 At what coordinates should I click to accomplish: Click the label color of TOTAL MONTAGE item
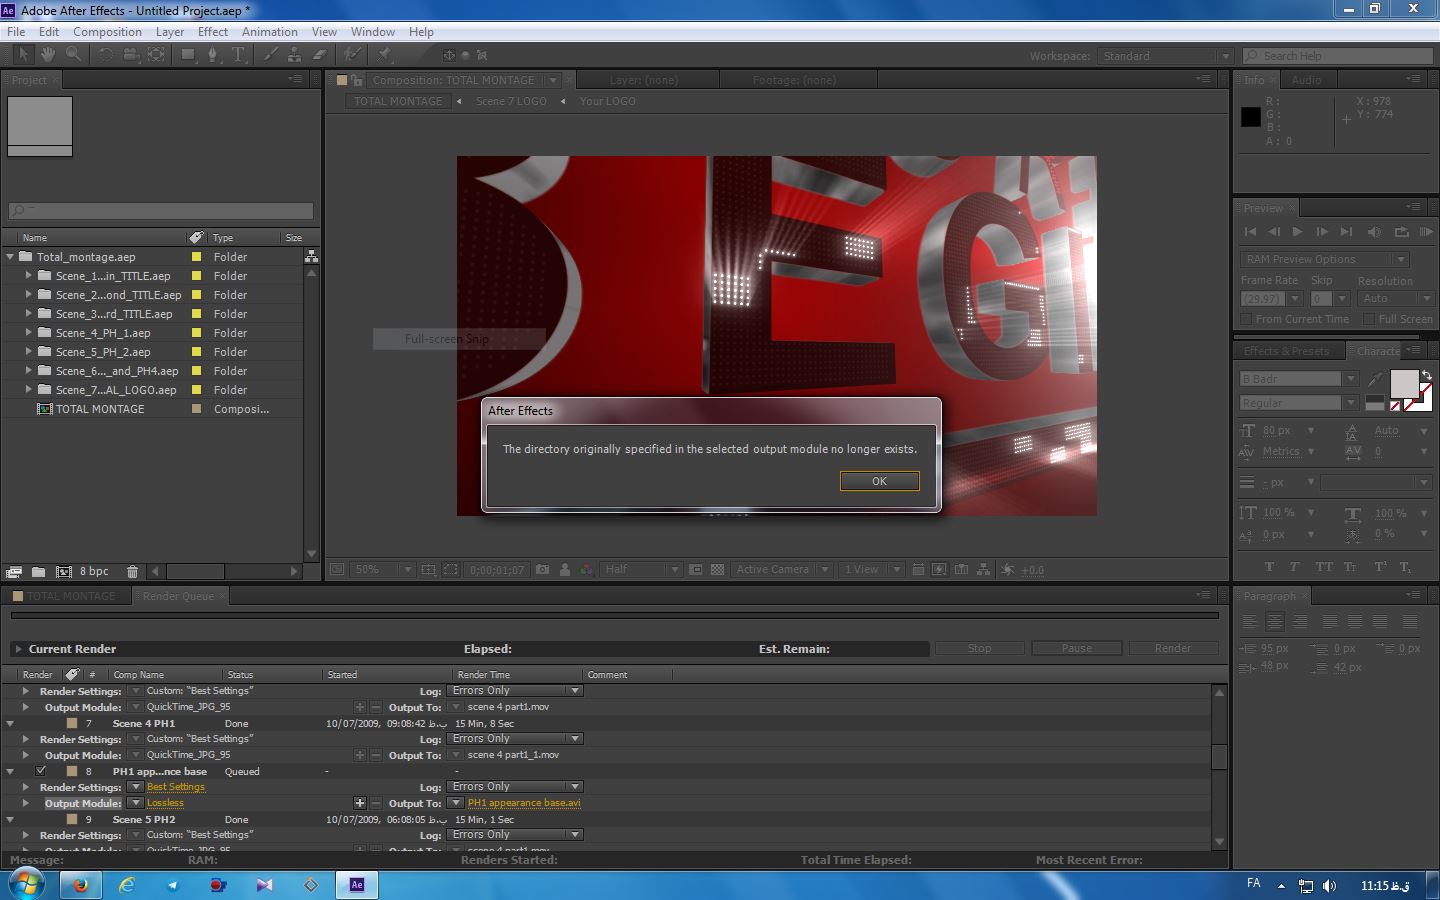coord(196,409)
